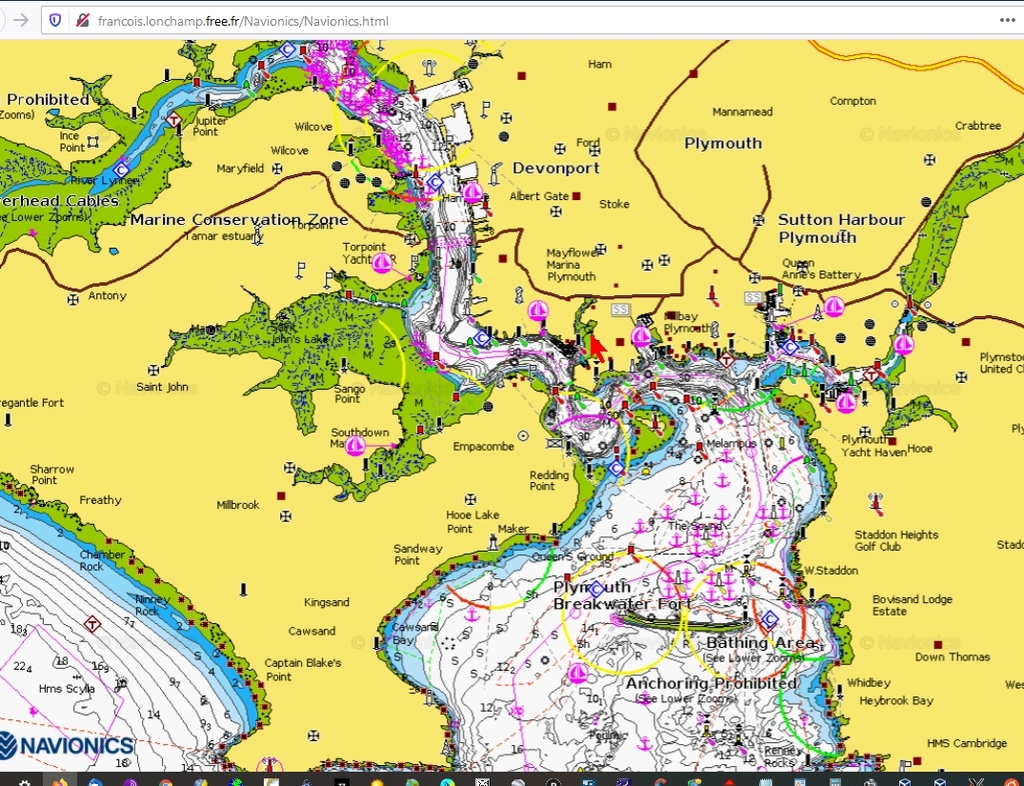Screen dimensions: 1024x786
Task: Click the 'Empacombe' place name
Action: click(x=483, y=447)
